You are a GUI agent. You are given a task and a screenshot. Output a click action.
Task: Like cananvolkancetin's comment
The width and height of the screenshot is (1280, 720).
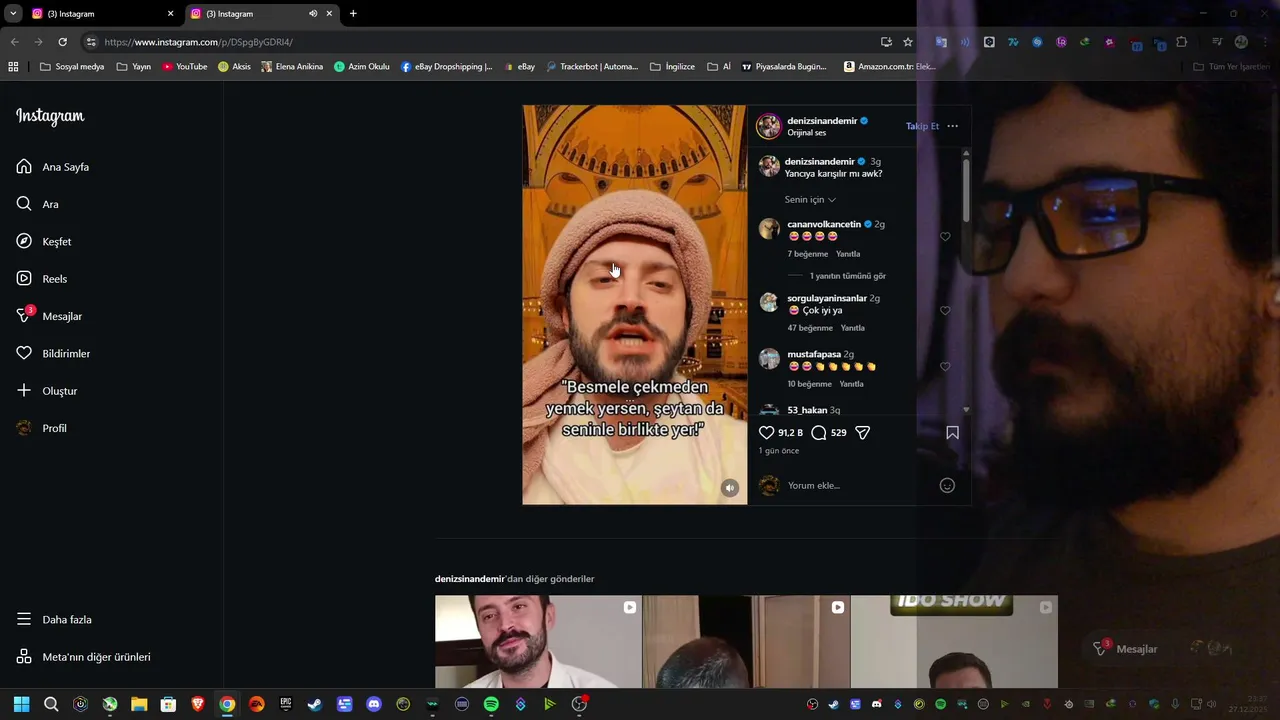[945, 237]
